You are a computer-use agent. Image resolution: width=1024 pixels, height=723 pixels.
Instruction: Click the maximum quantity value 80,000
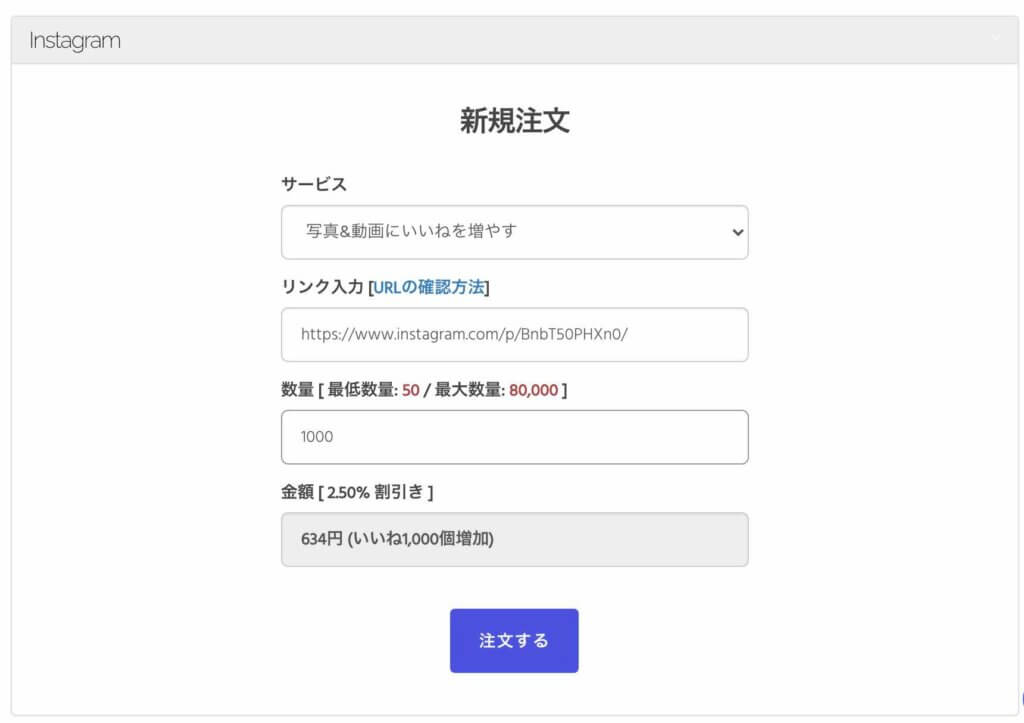[533, 390]
